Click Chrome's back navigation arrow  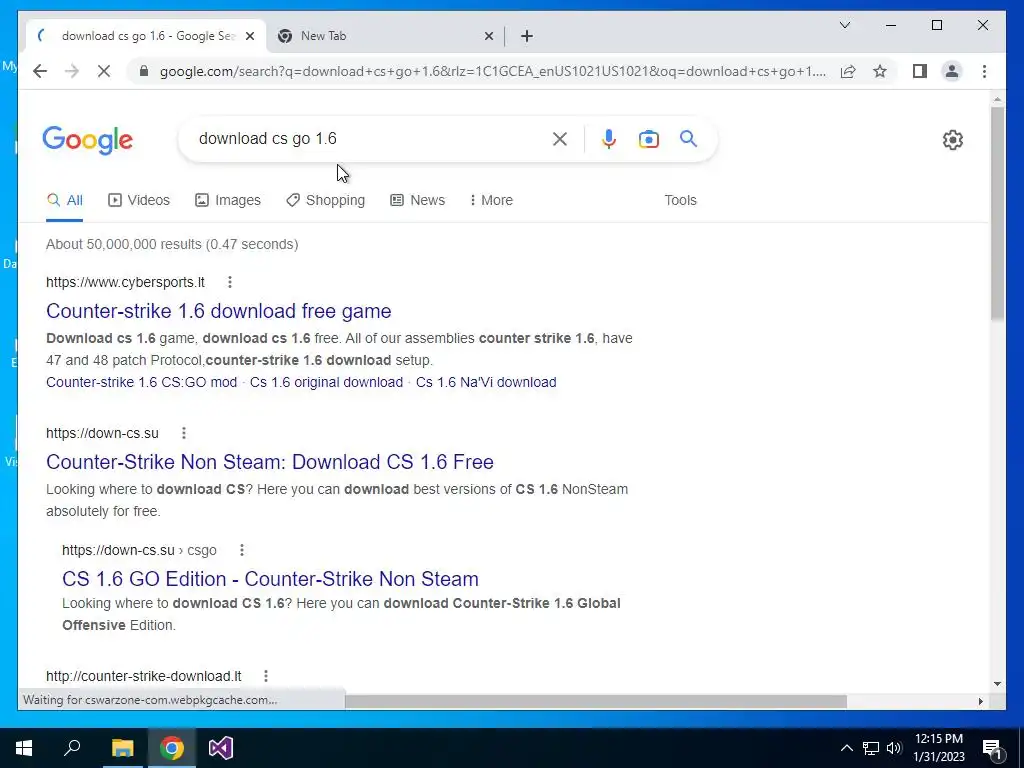[40, 71]
